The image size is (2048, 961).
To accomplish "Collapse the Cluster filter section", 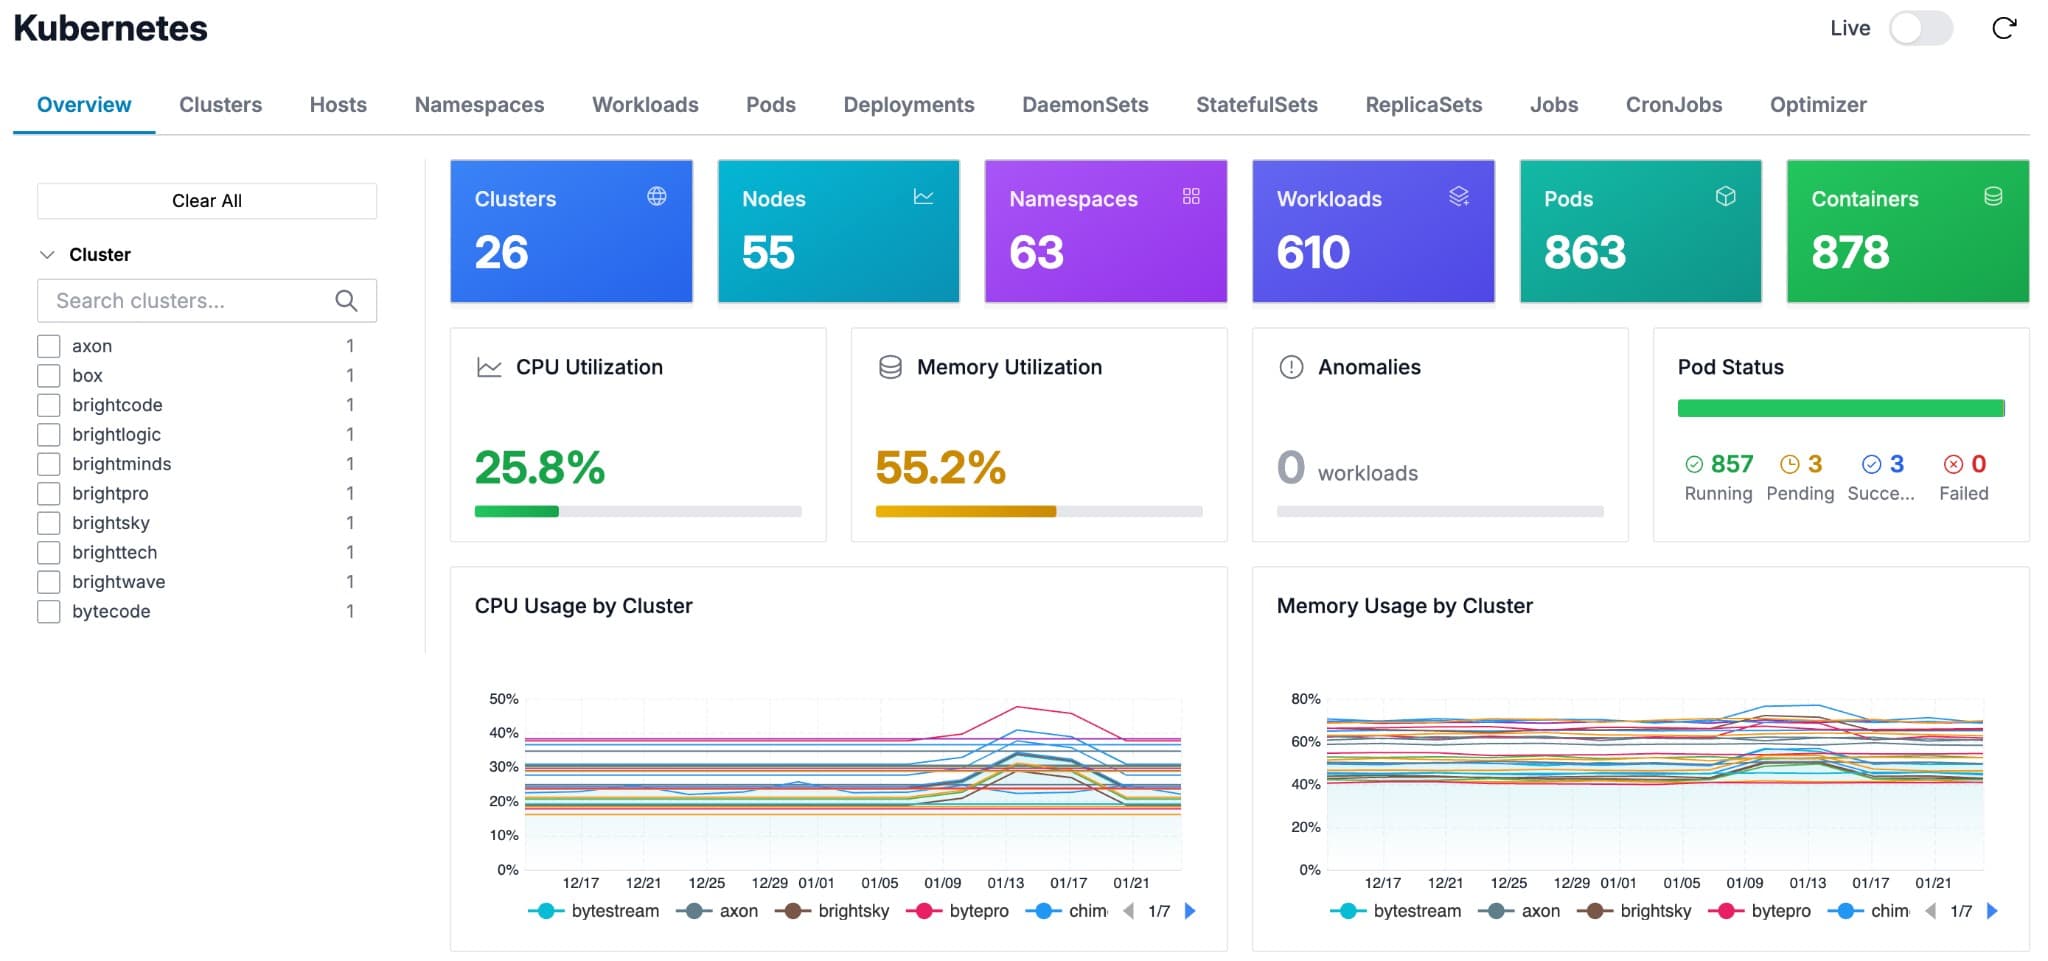I will pos(46,254).
